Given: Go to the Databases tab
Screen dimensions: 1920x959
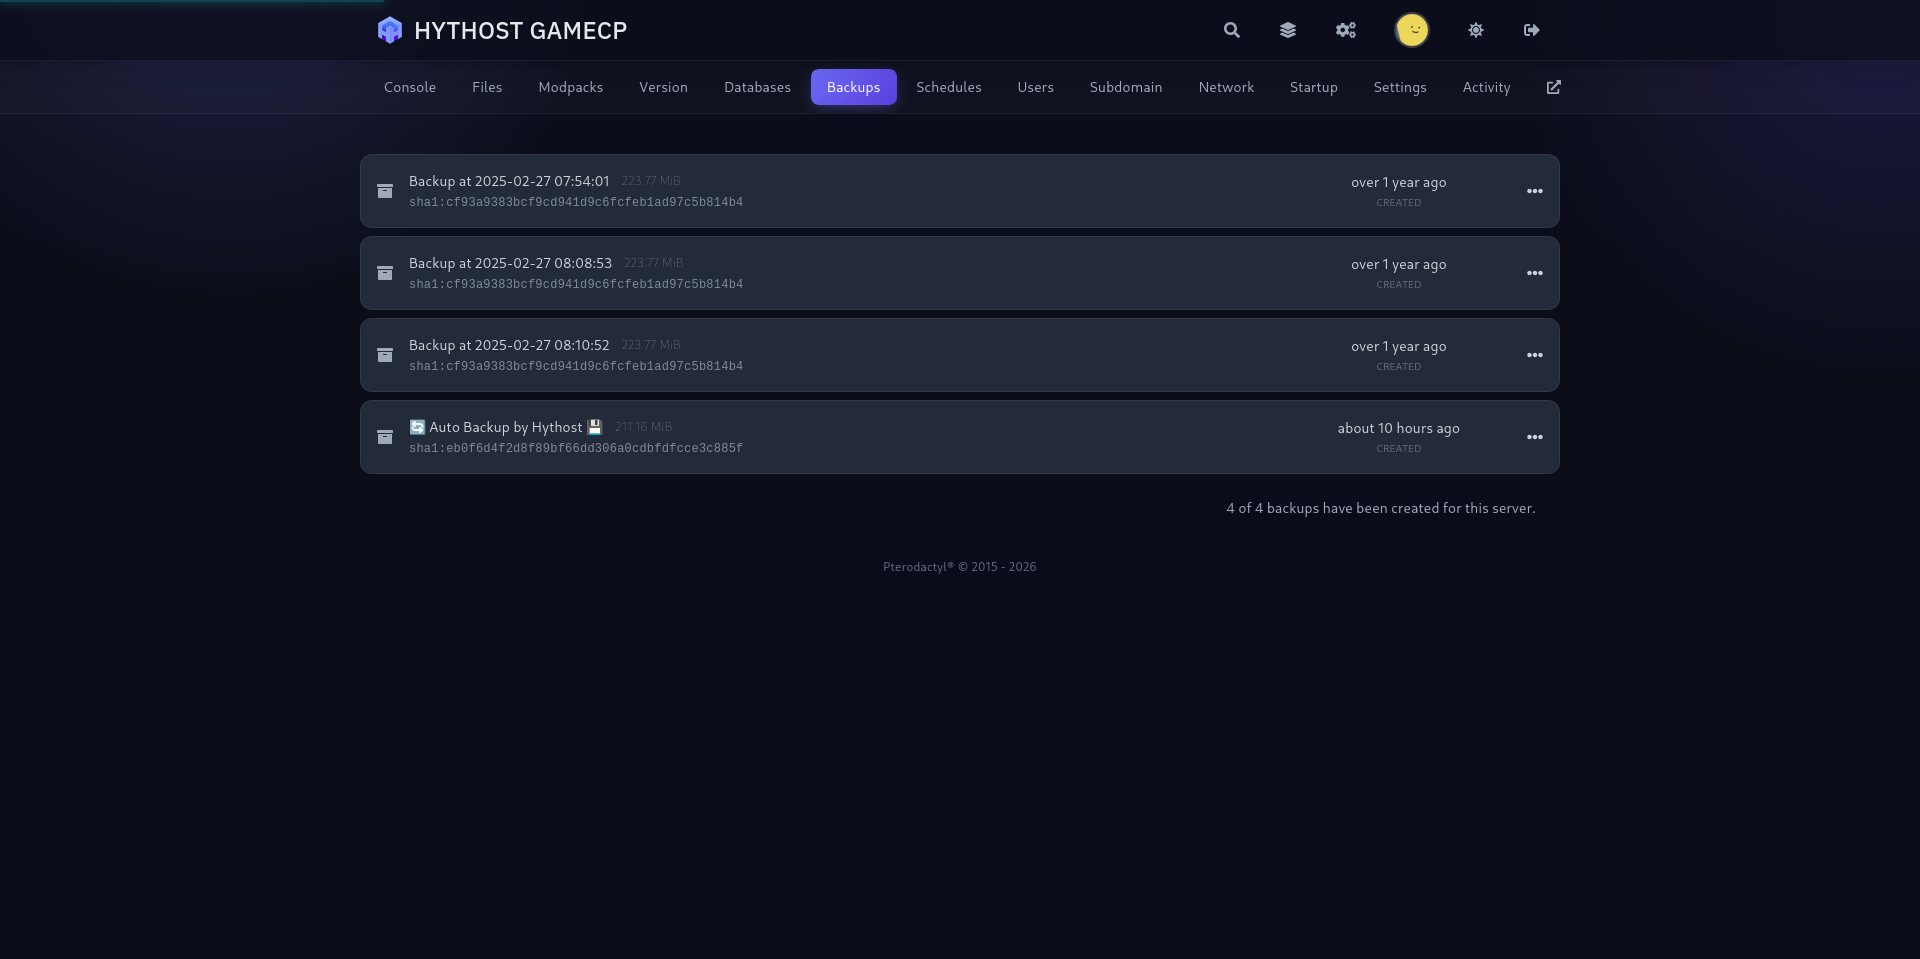Looking at the screenshot, I should click(757, 87).
